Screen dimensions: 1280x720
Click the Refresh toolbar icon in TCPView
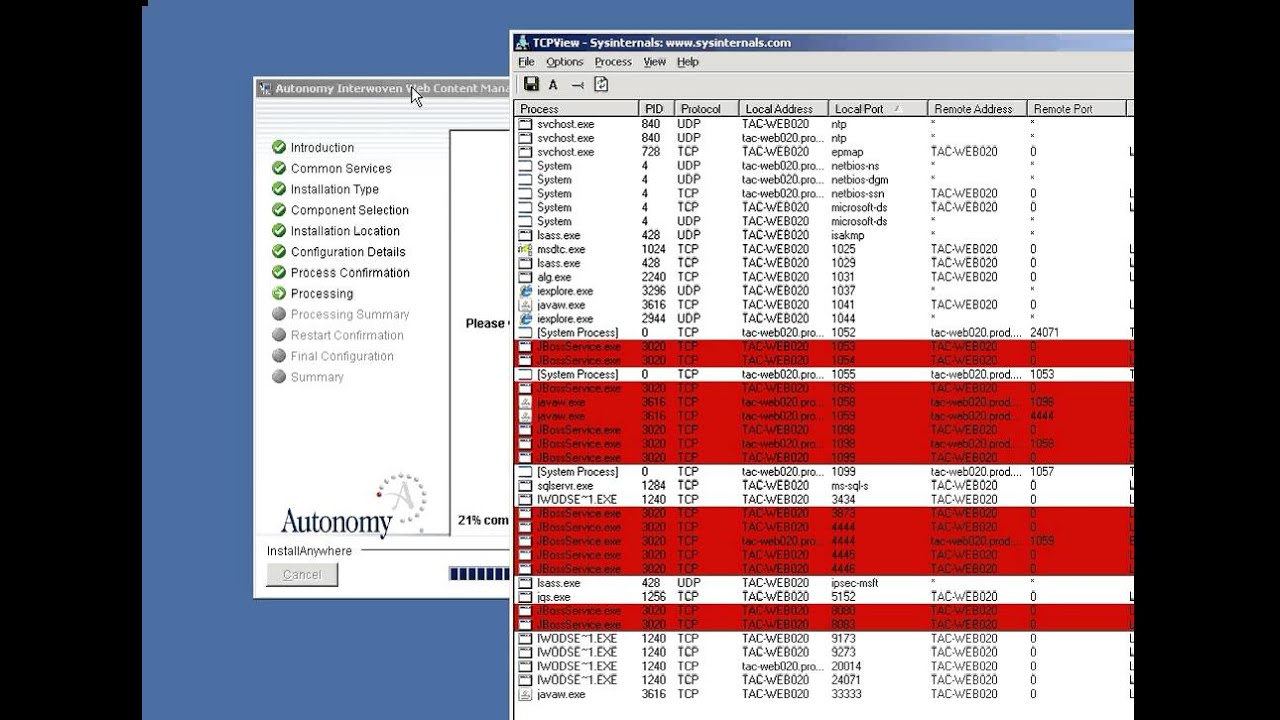tap(601, 84)
